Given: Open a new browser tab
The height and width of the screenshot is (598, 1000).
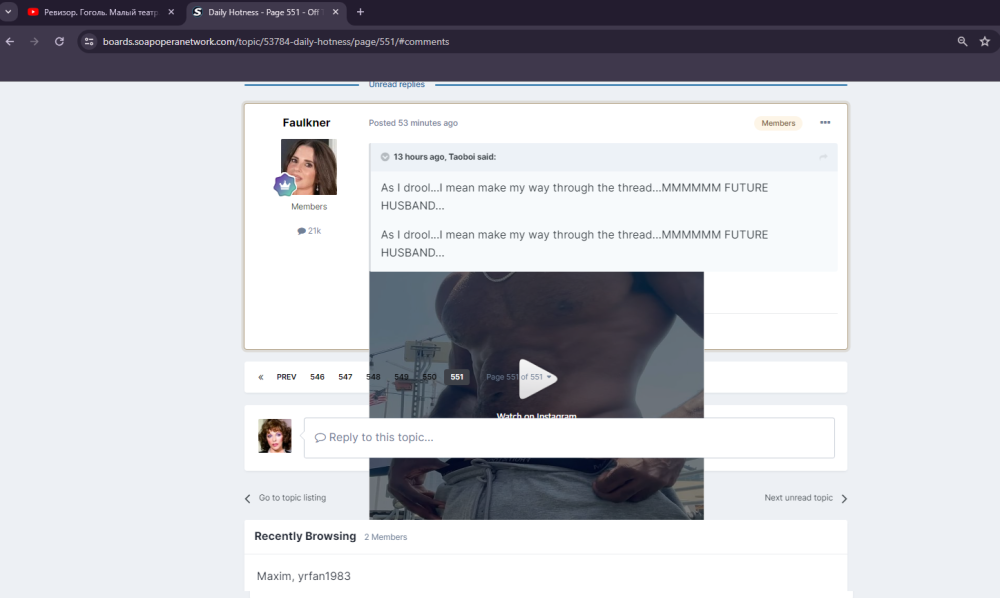Looking at the screenshot, I should (x=360, y=12).
